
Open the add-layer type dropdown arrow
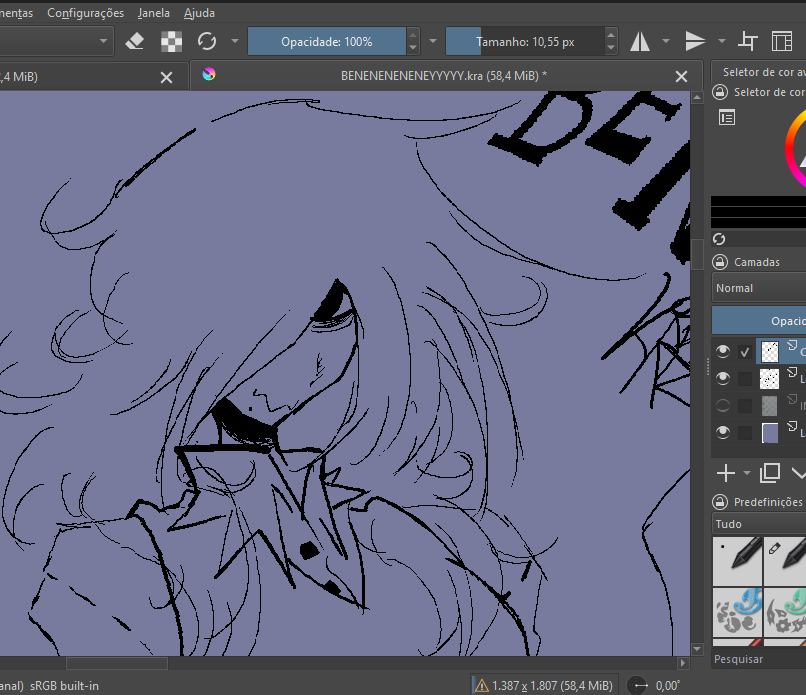coord(747,473)
